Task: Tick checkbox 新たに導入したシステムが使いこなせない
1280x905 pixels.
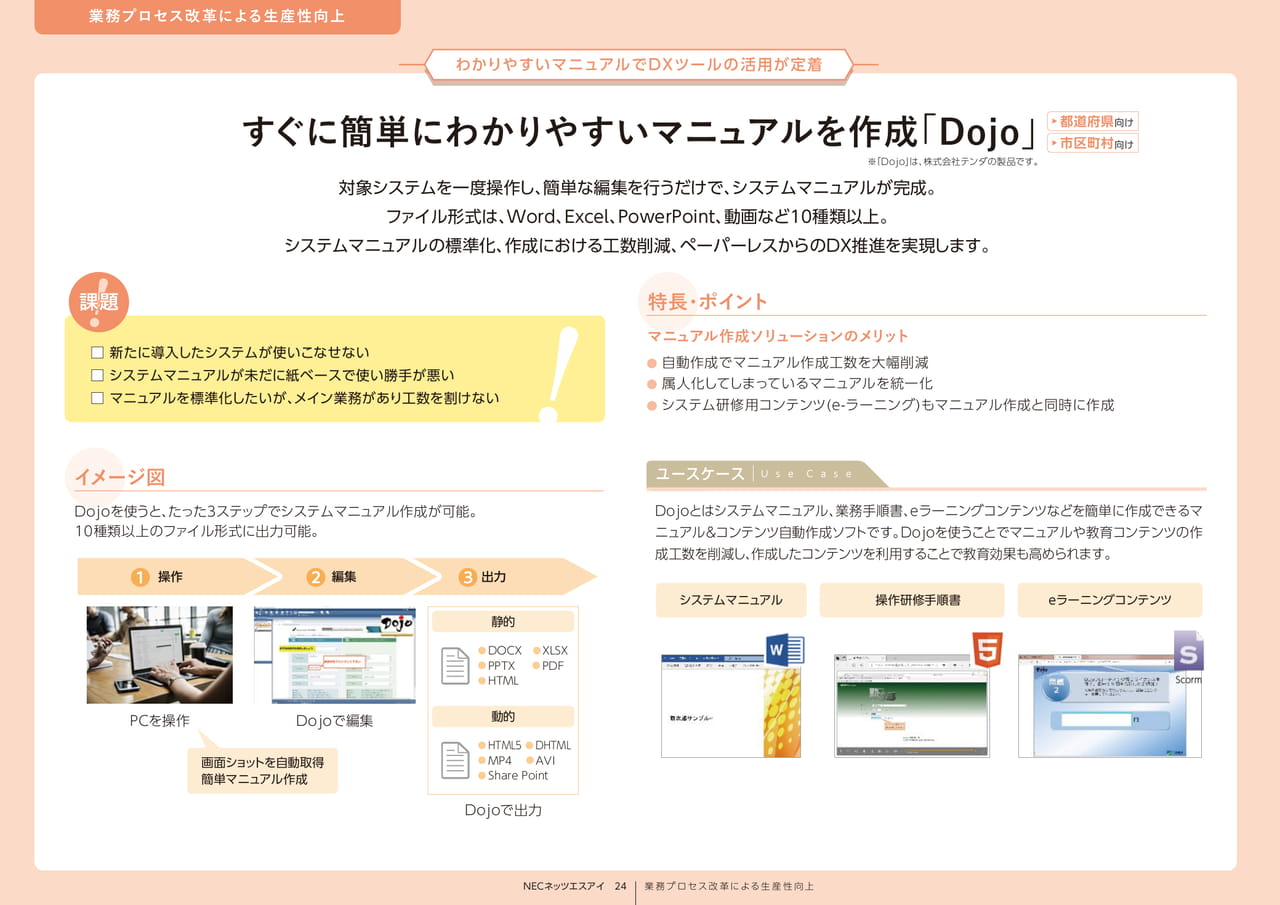Action: pos(97,353)
